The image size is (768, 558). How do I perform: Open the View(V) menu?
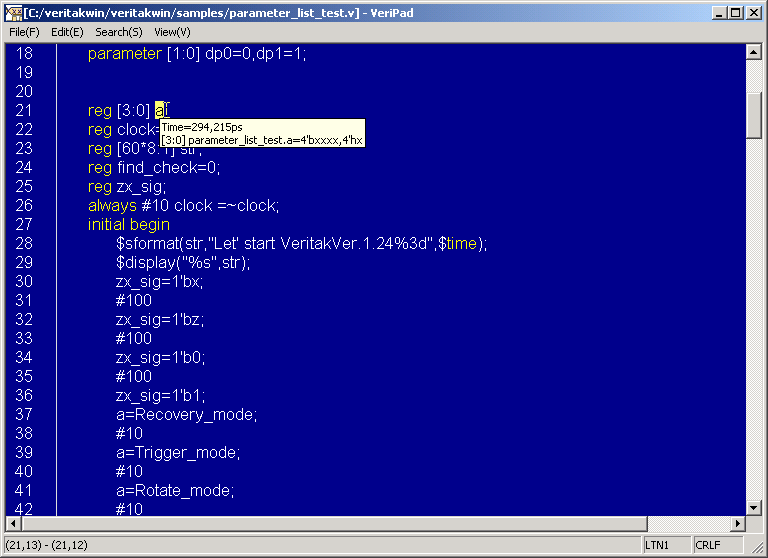(x=172, y=32)
